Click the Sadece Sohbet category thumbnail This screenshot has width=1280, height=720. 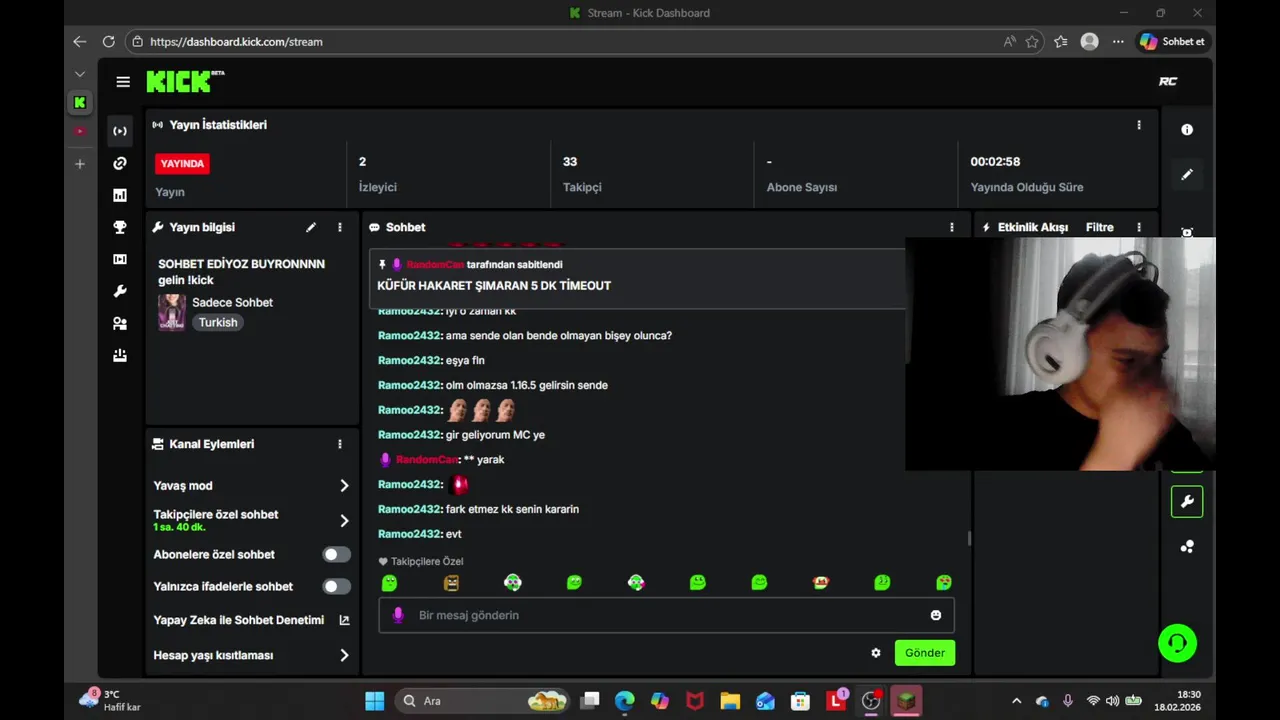pyautogui.click(x=172, y=312)
